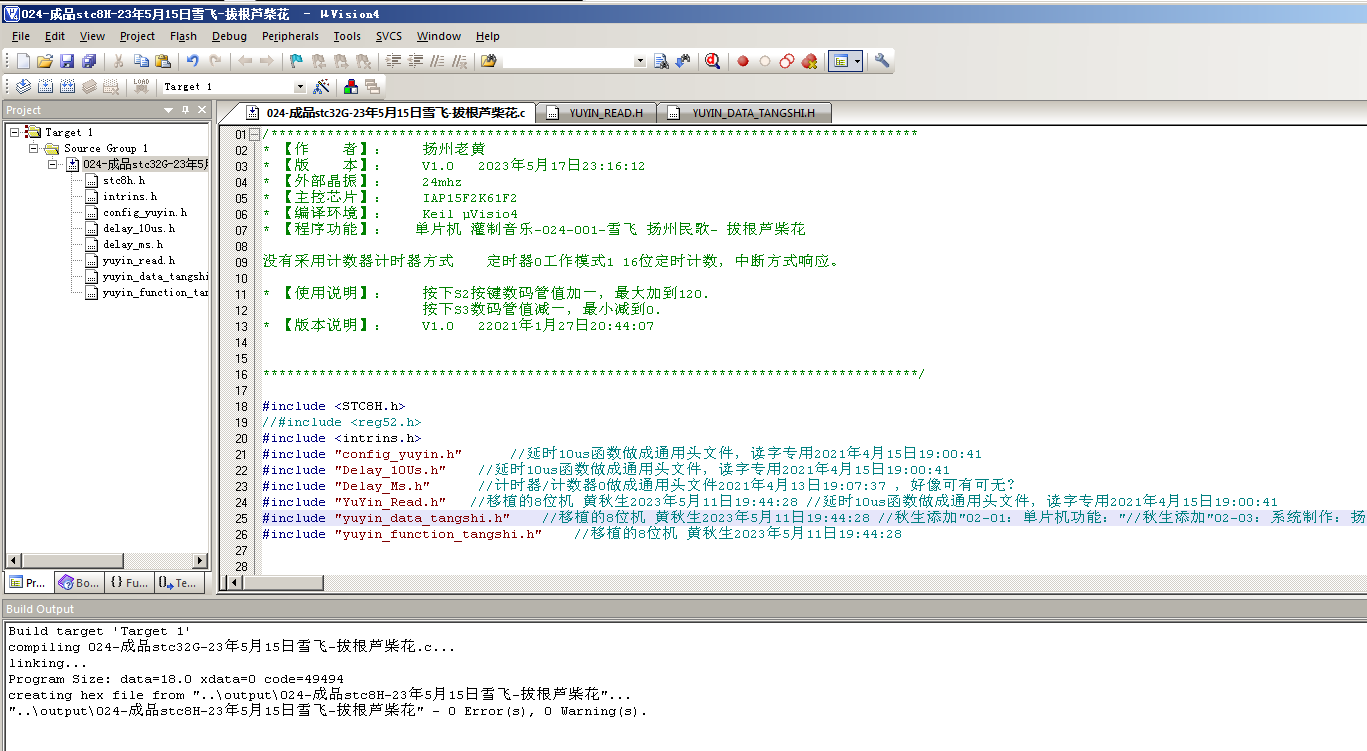
Task: Insert a breakpoint using the red dot icon
Action: coord(743,61)
